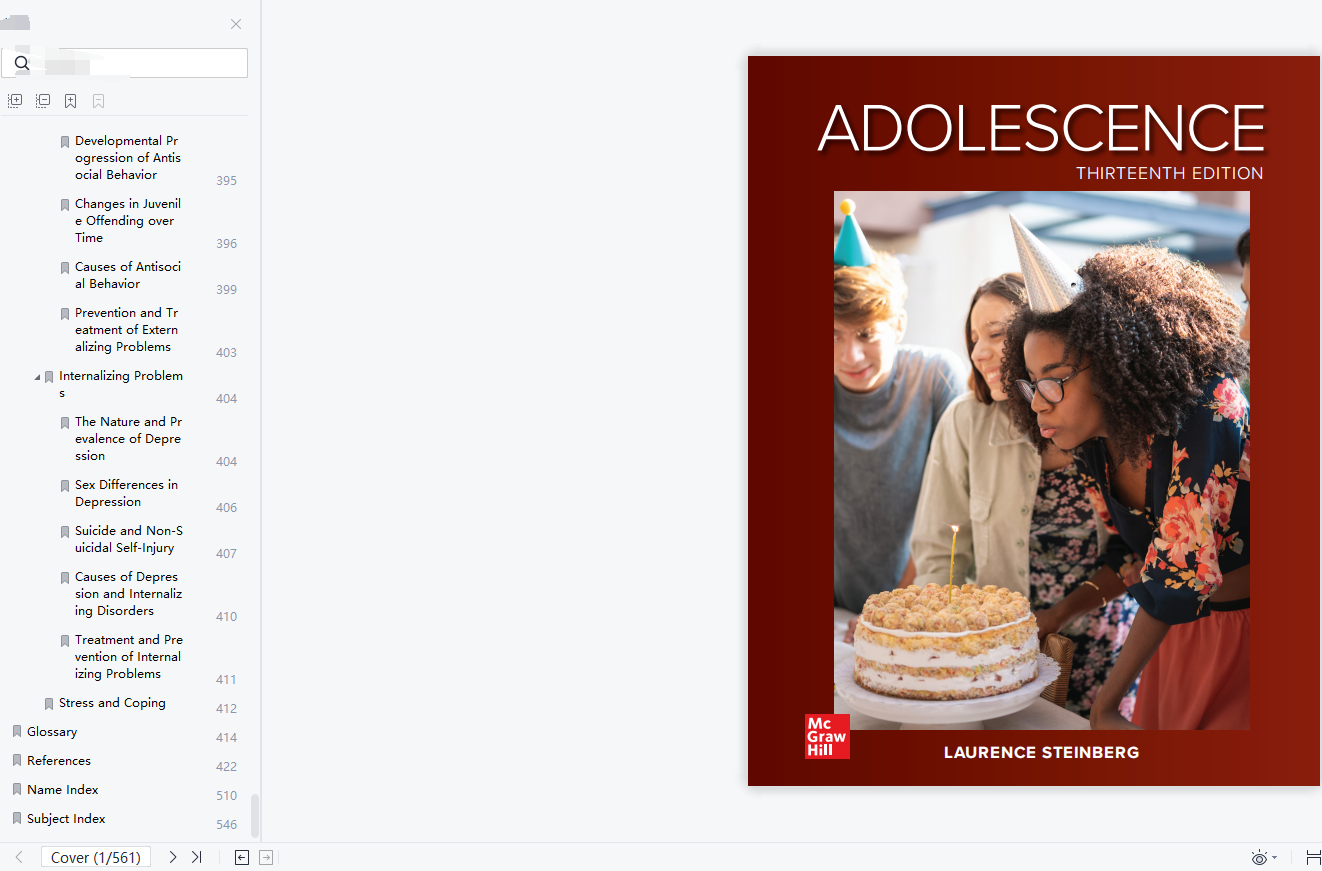This screenshot has height=871, width=1322.
Task: Click the page layout icon at bottom right
Action: 1313,857
